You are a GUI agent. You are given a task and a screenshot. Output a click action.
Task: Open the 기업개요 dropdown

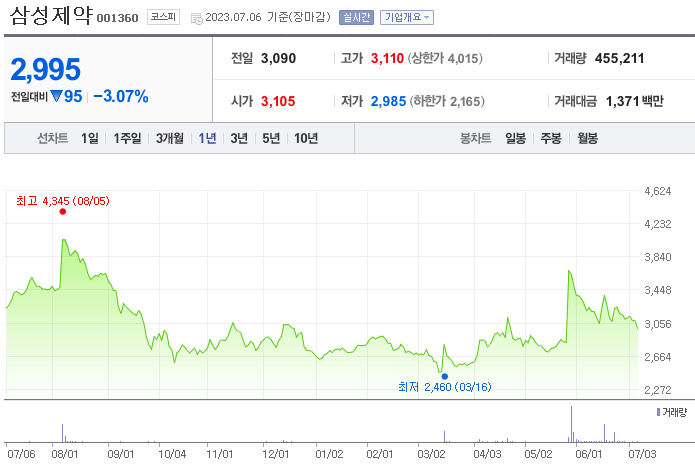[x=406, y=17]
